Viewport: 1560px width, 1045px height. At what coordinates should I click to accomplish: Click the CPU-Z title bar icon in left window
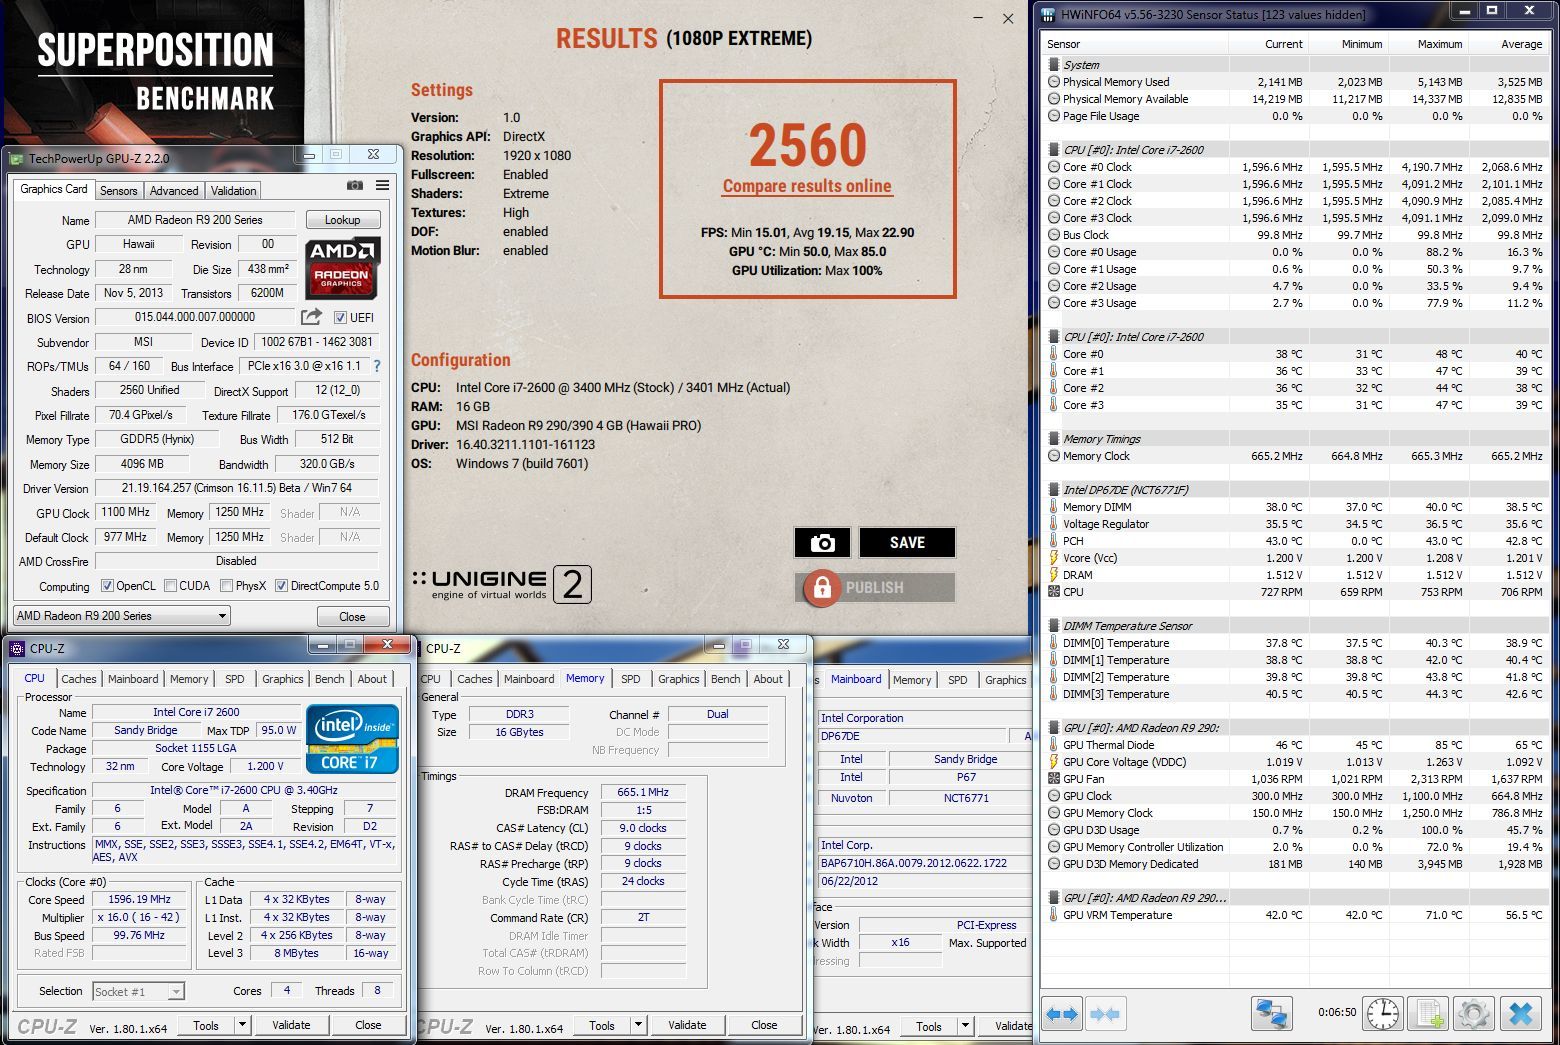(17, 648)
